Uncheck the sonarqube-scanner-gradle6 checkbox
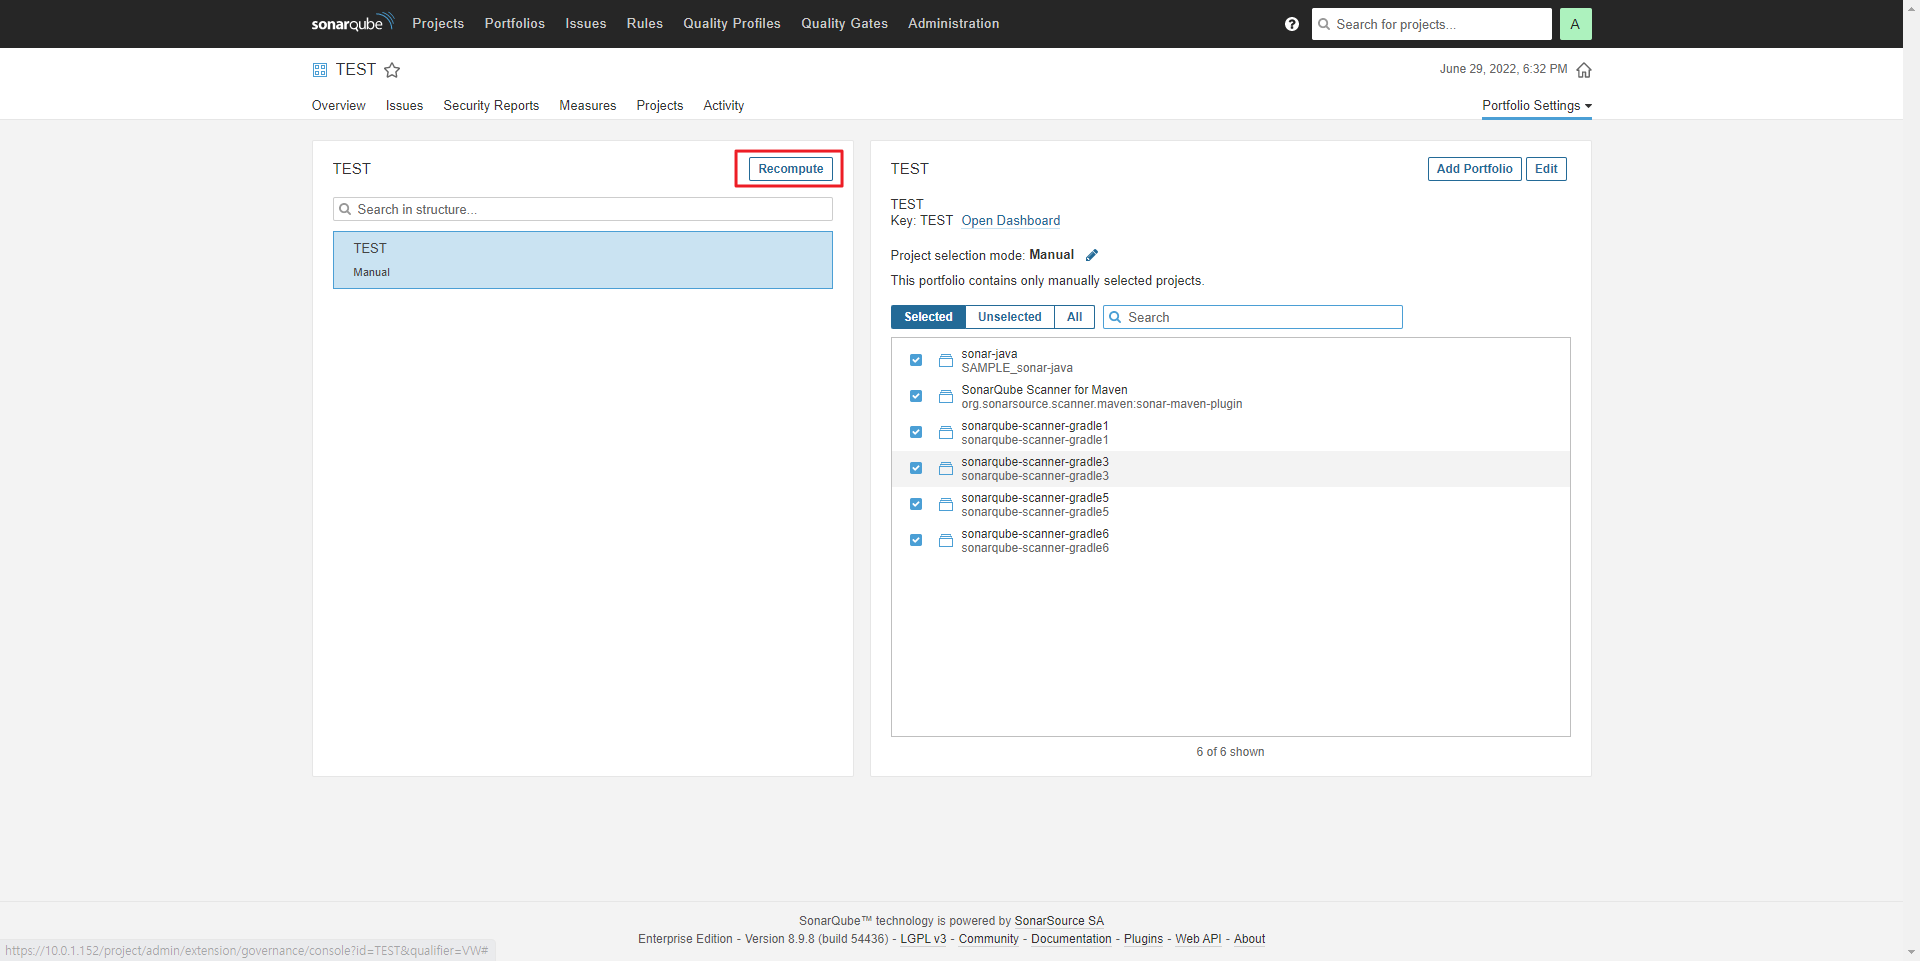This screenshot has width=1920, height=961. (x=915, y=540)
